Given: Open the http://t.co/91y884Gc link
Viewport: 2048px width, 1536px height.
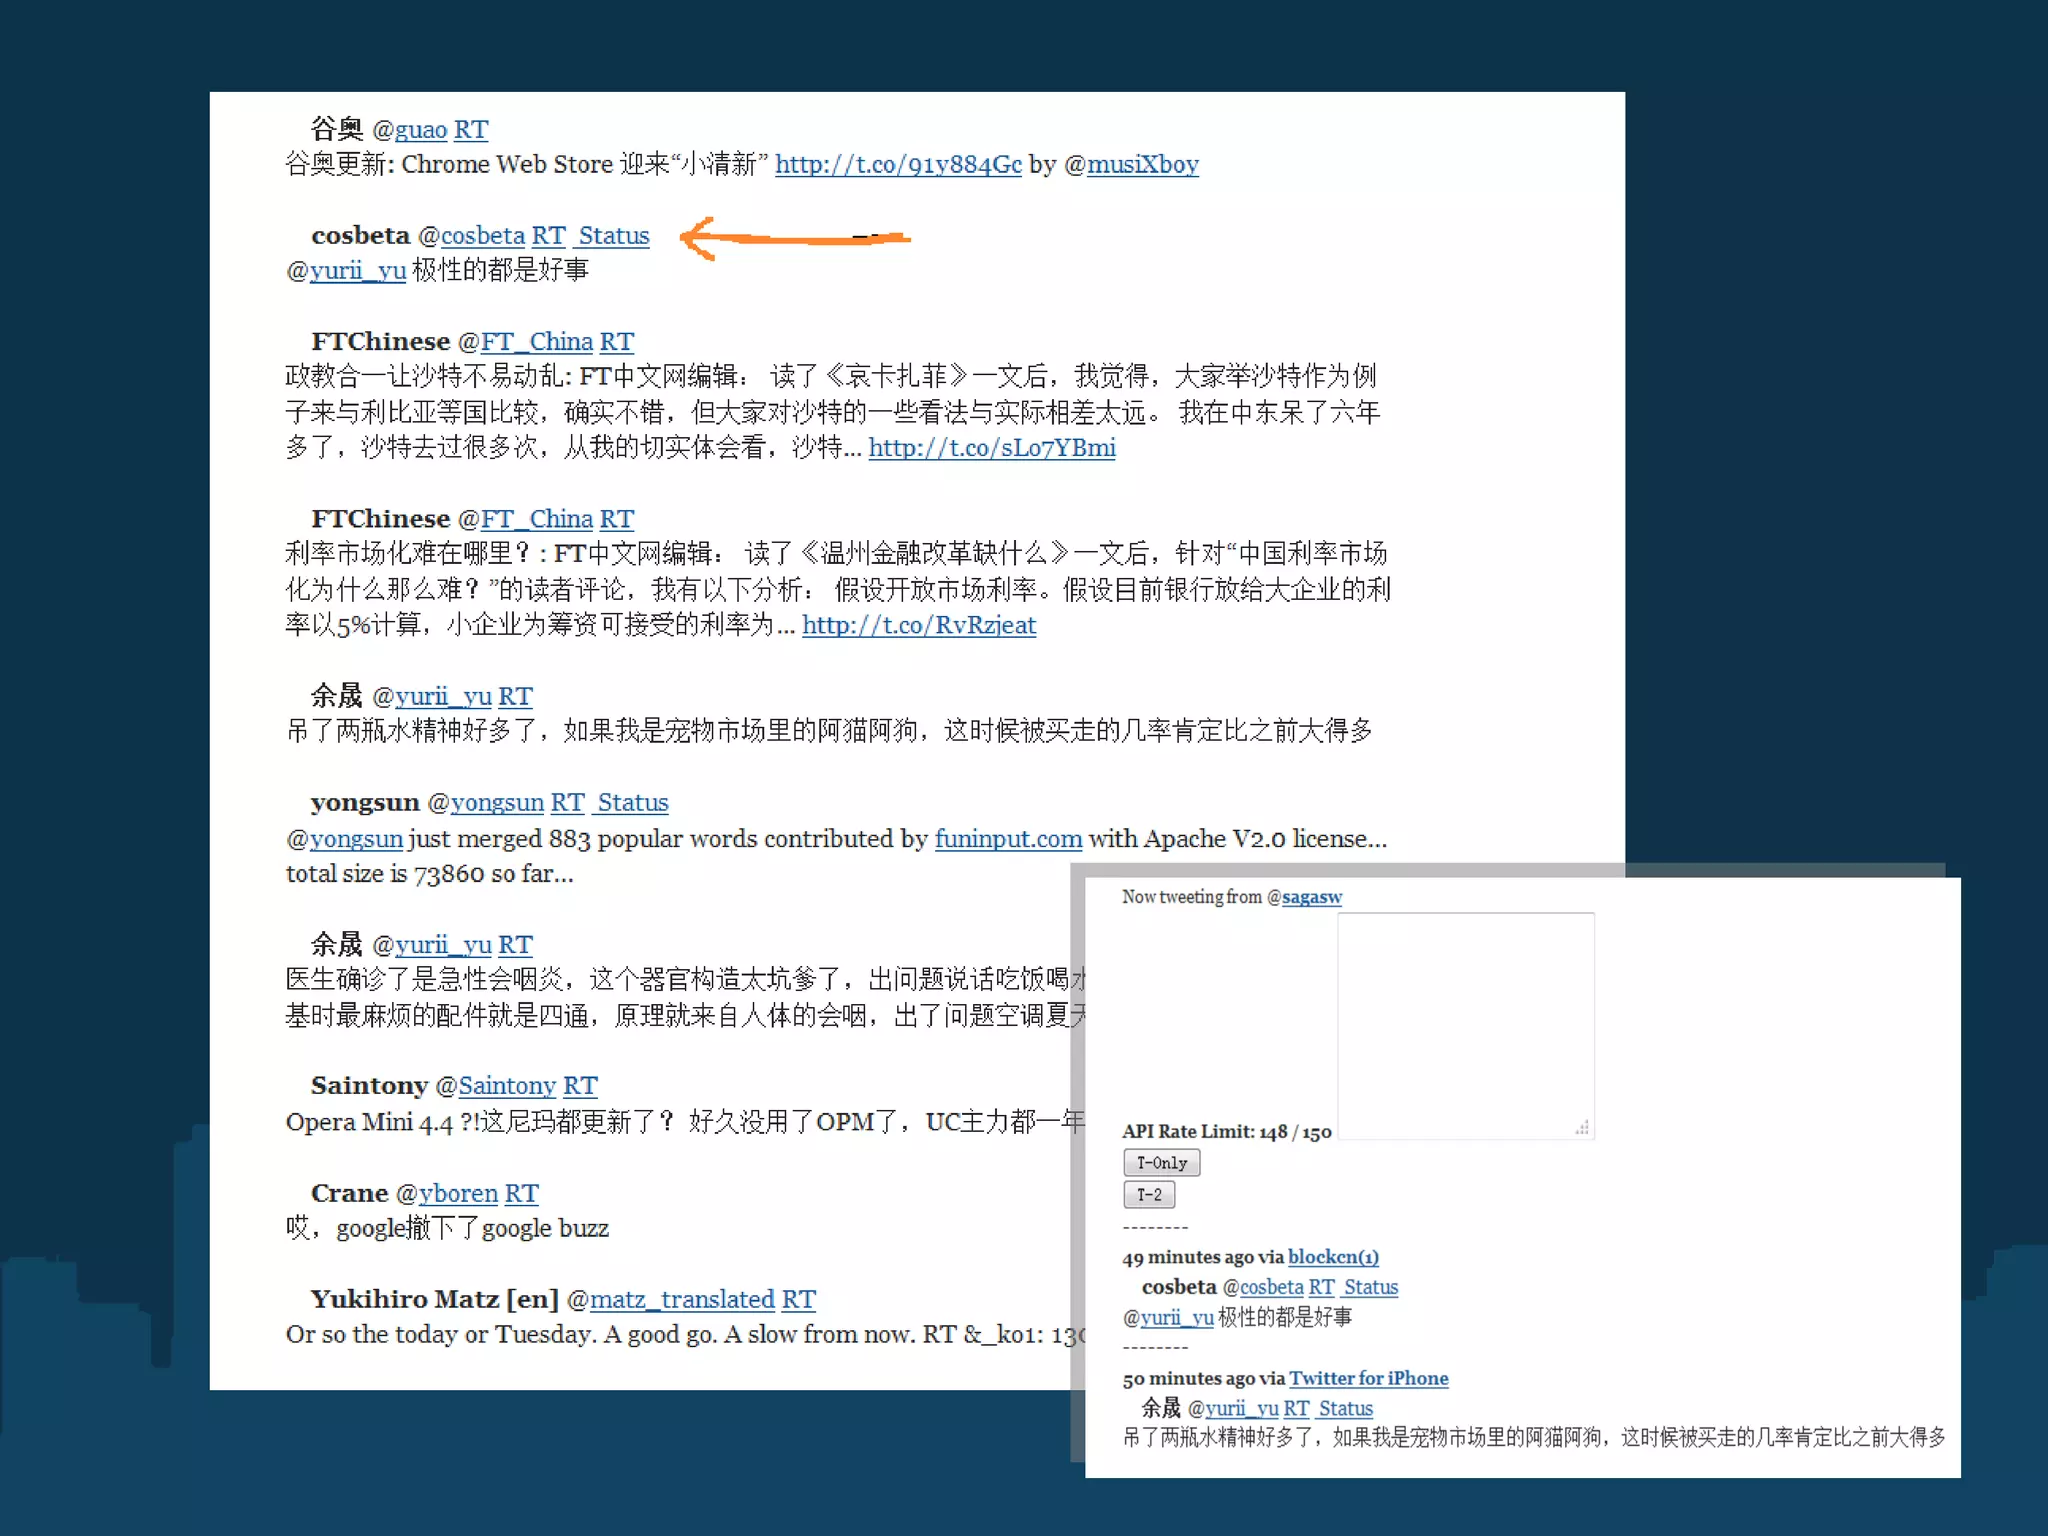Looking at the screenshot, I should pyautogui.click(x=898, y=164).
